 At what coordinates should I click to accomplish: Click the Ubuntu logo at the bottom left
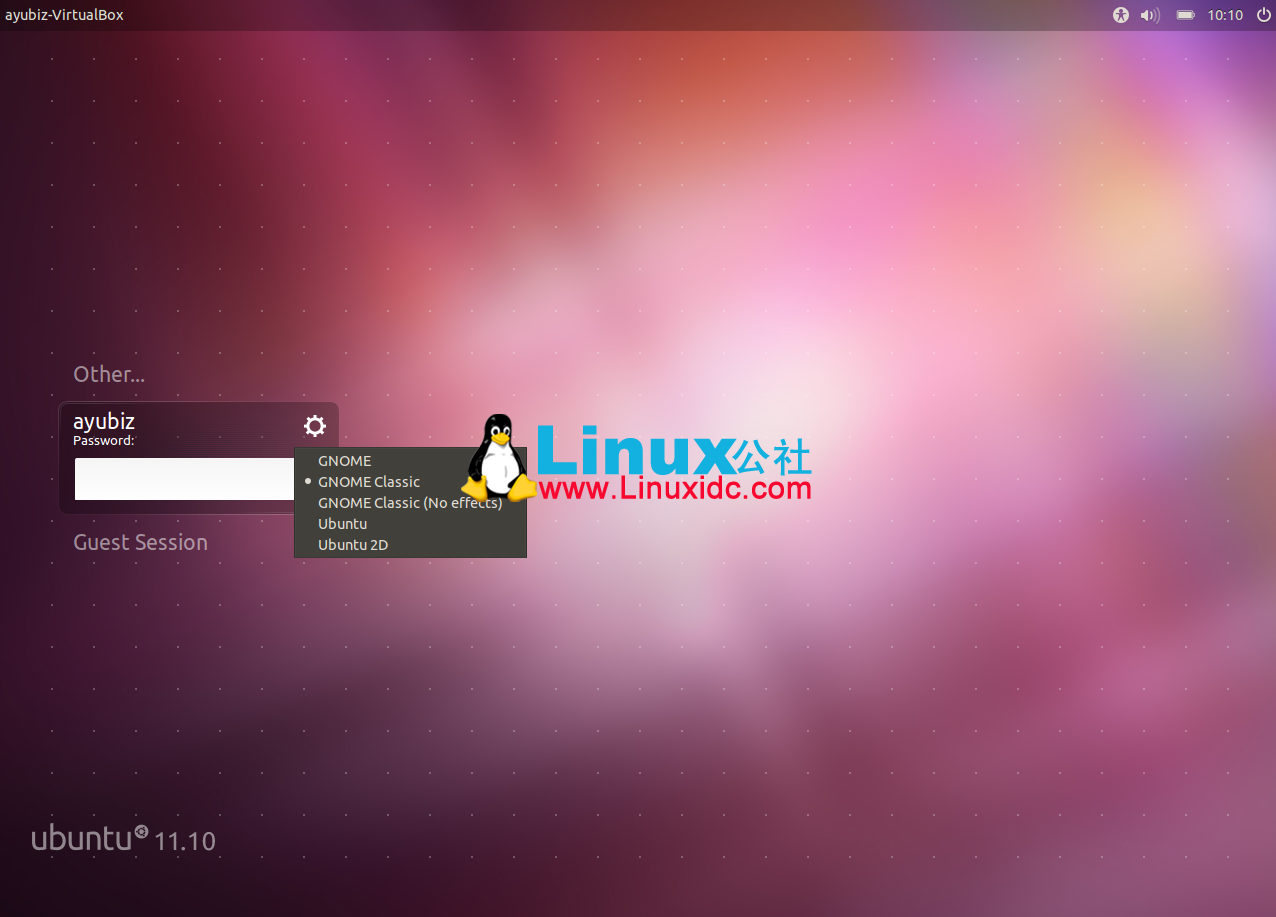pyautogui.click(x=108, y=838)
